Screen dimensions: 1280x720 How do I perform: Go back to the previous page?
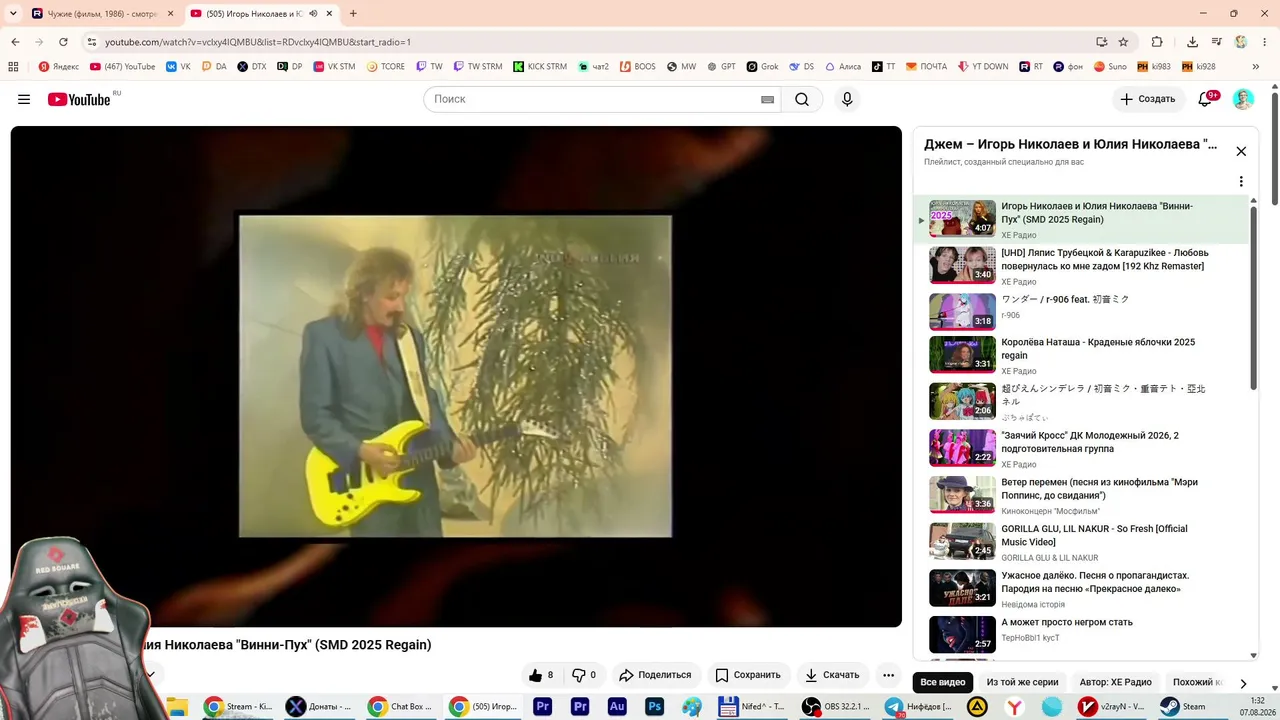coord(15,42)
